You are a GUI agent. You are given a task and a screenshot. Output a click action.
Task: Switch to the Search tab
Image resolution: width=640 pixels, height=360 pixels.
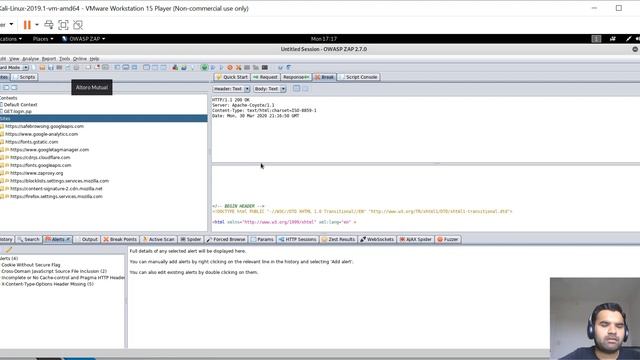(29, 239)
